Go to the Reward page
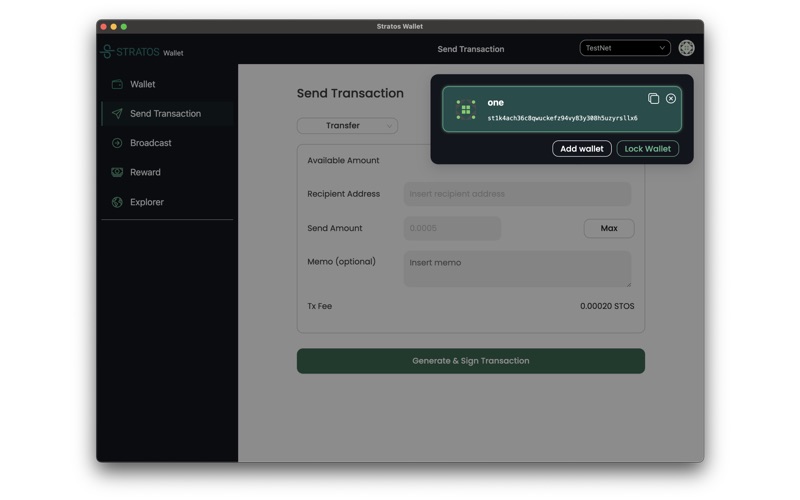 click(167, 172)
